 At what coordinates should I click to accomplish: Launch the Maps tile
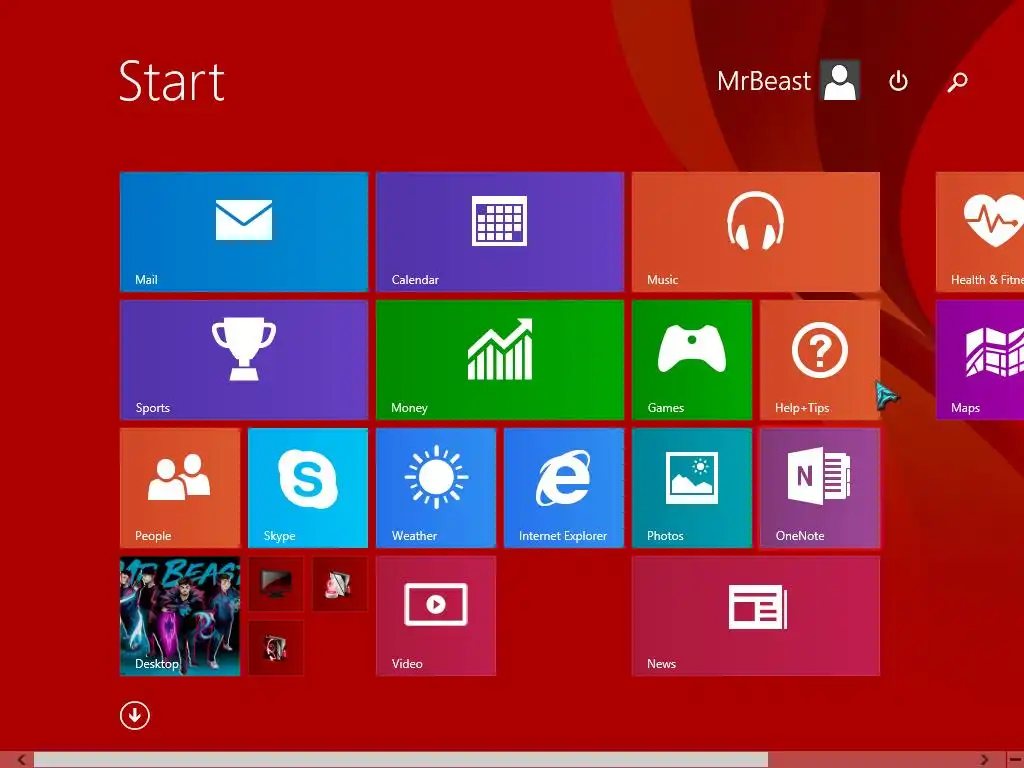click(x=980, y=360)
